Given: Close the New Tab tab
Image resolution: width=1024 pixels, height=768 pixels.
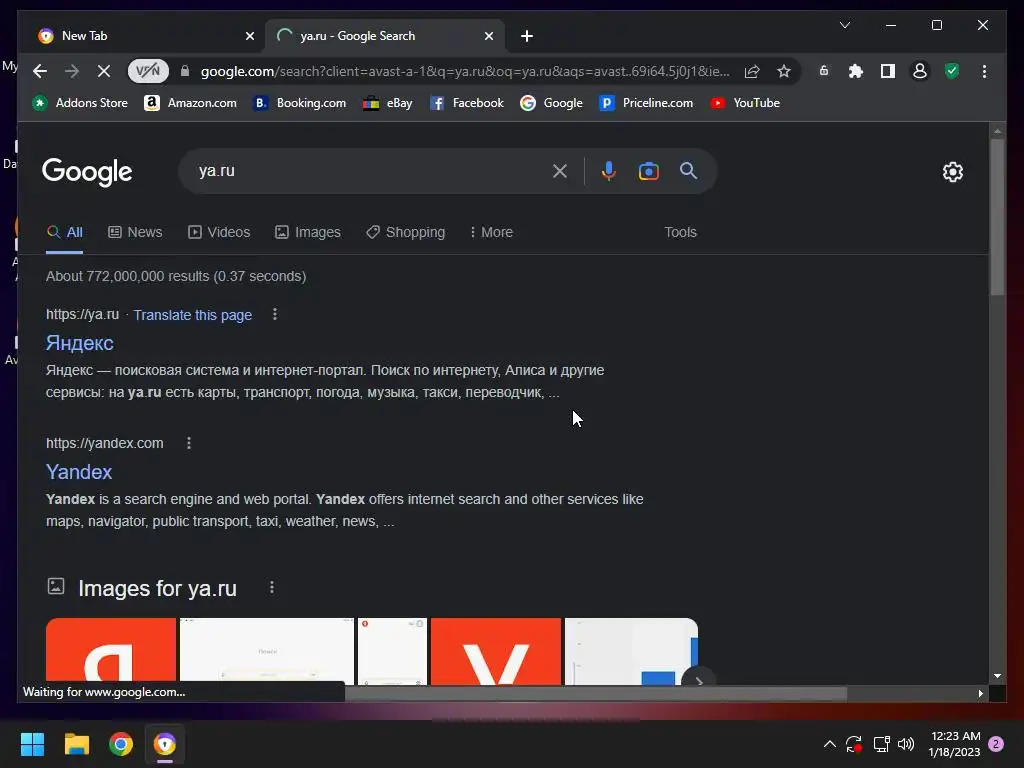Looking at the screenshot, I should point(249,36).
